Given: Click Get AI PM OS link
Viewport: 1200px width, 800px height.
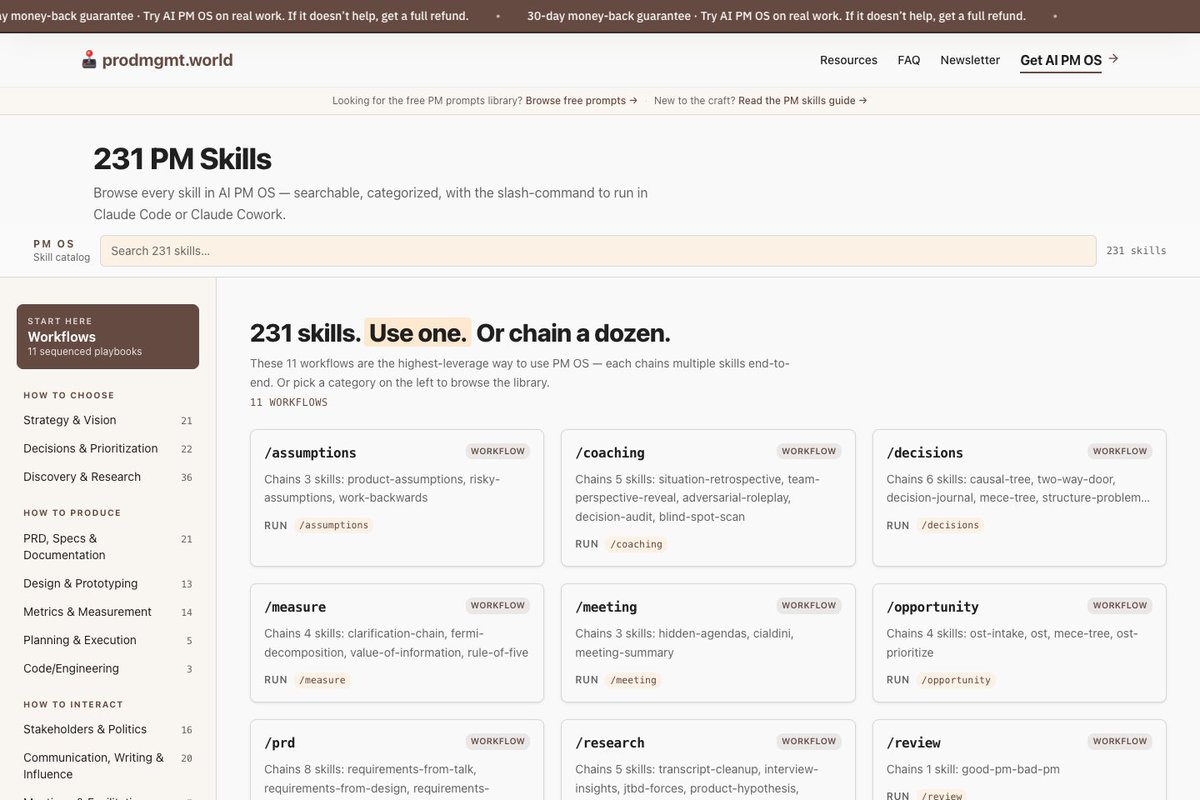Looking at the screenshot, I should point(1061,60).
